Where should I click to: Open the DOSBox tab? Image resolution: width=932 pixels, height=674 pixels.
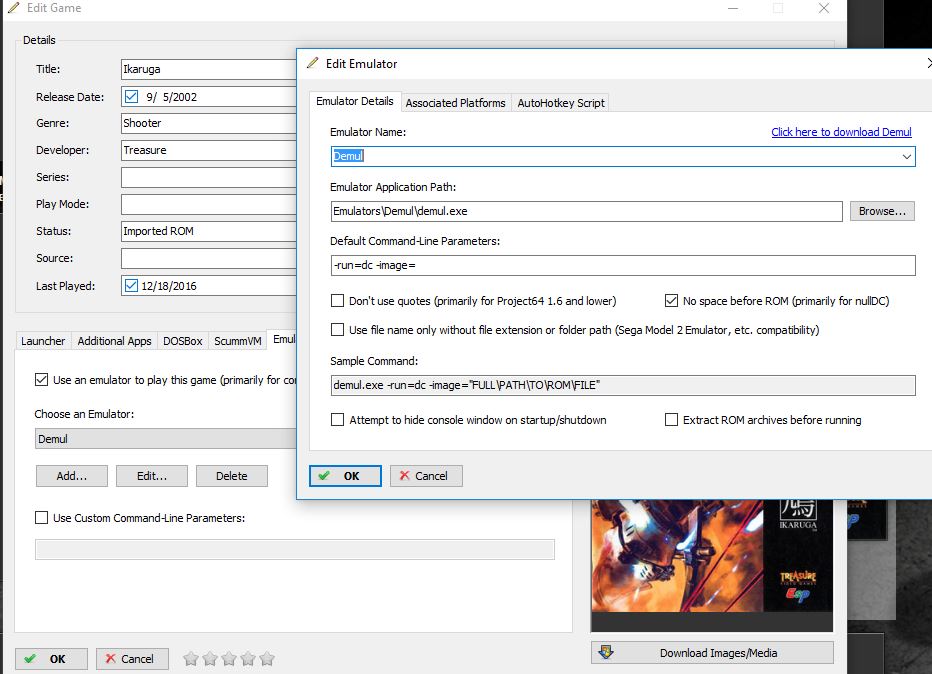[182, 341]
